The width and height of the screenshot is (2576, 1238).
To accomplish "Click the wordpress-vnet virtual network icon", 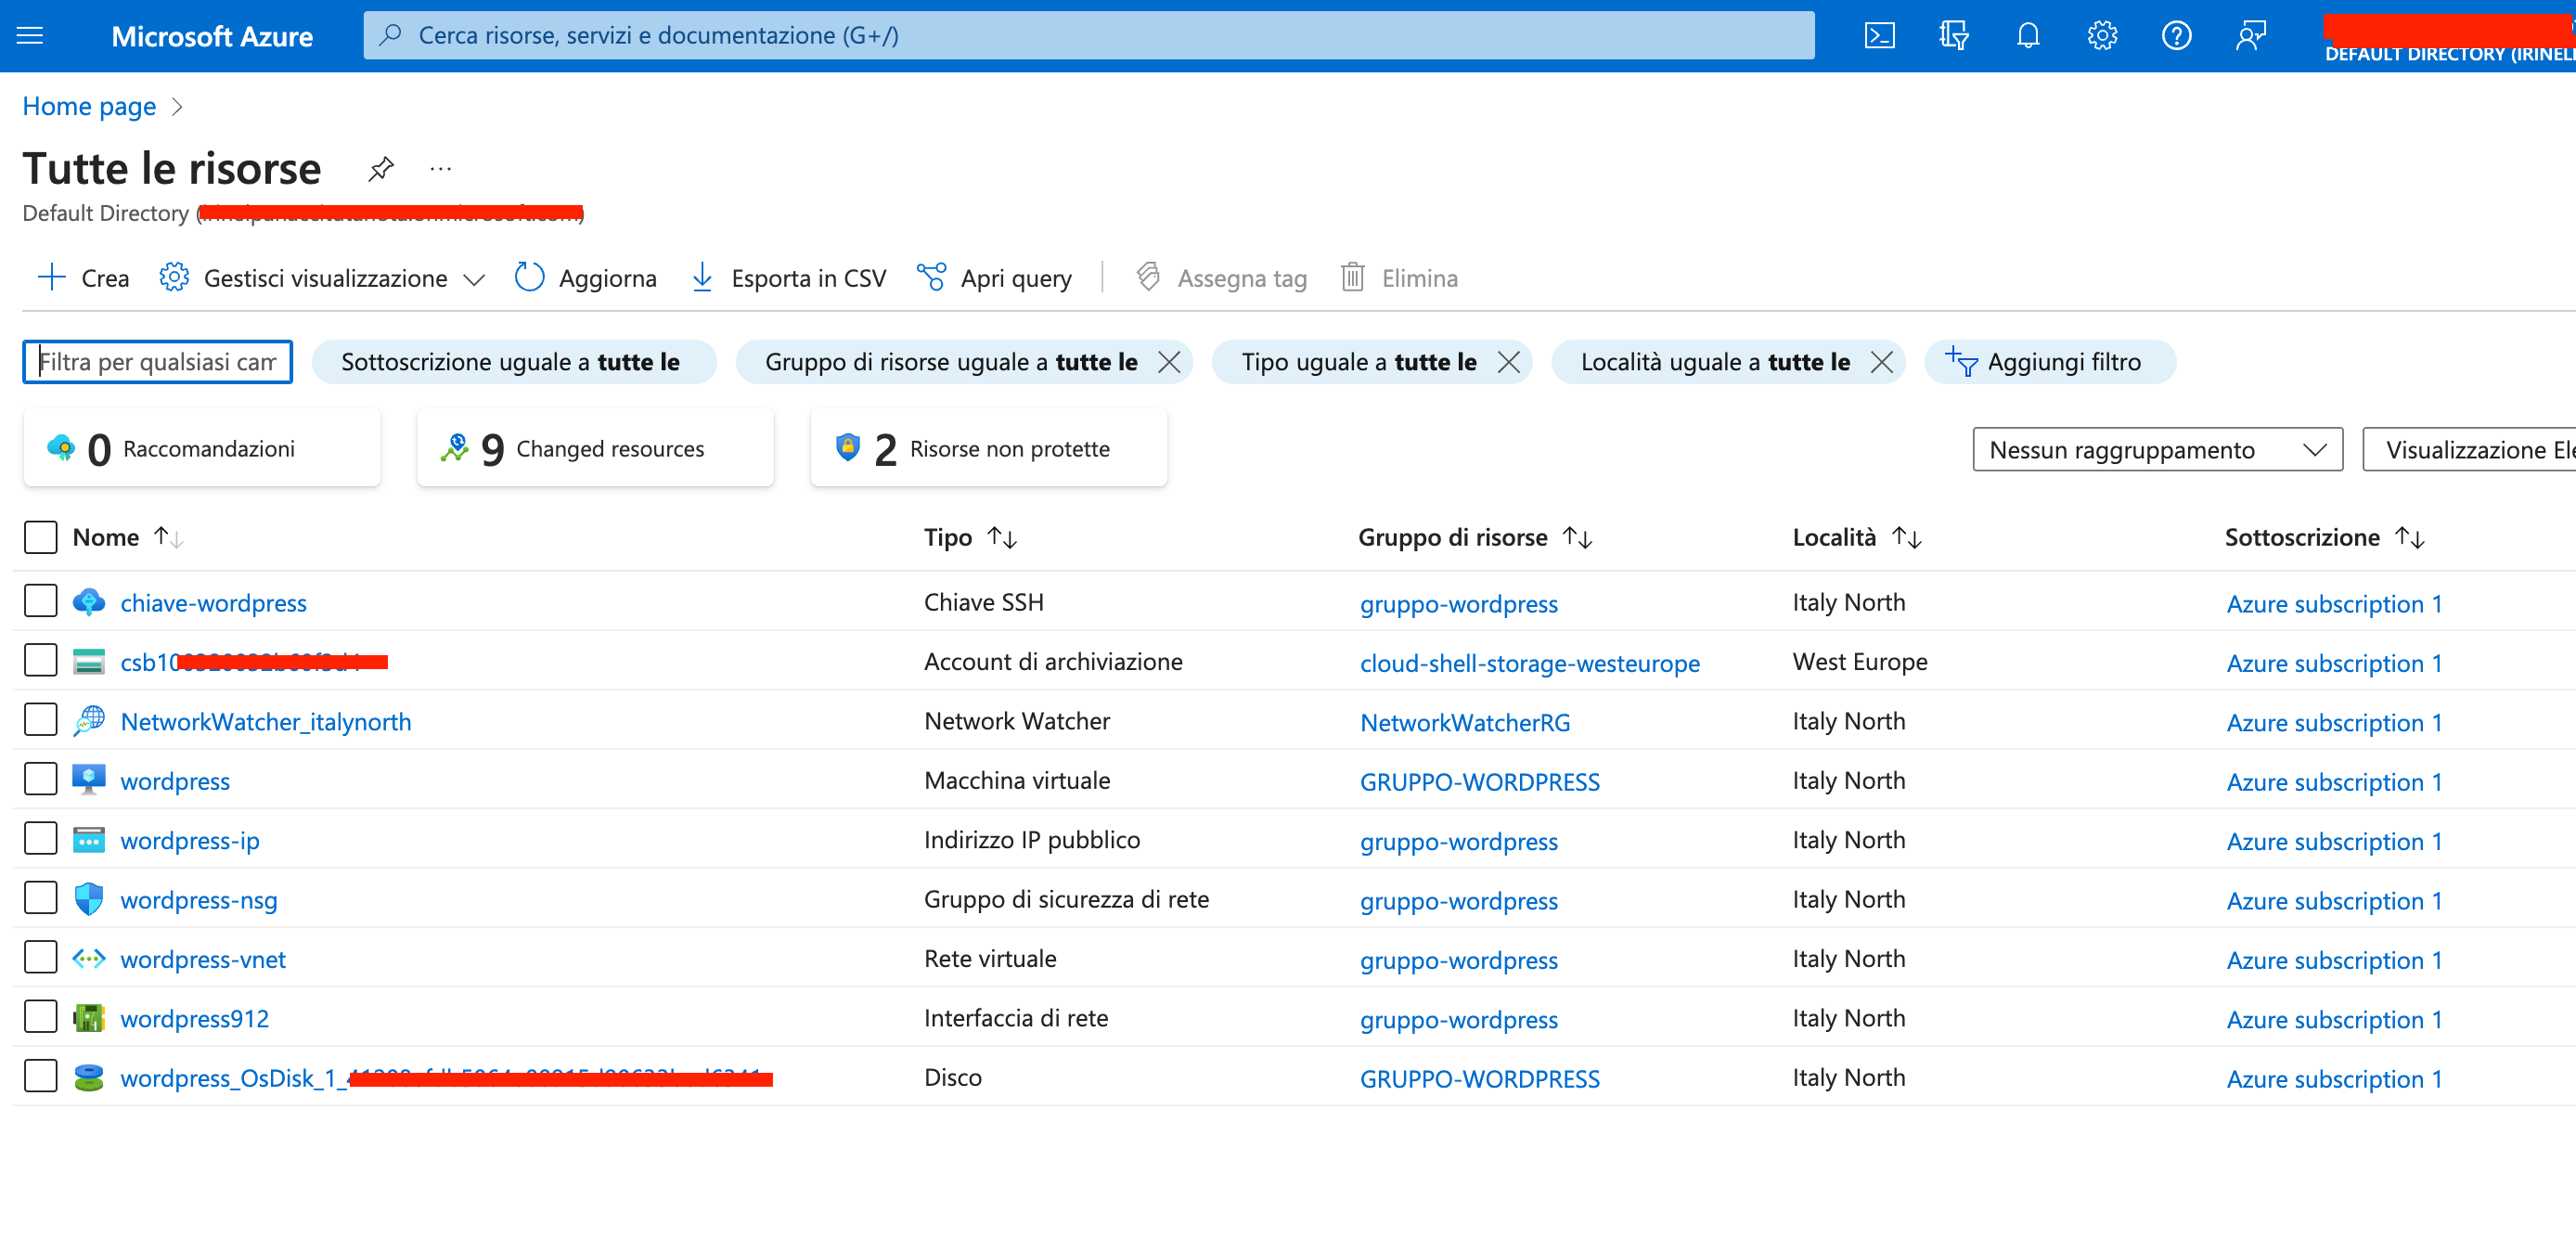I will click(x=89, y=958).
